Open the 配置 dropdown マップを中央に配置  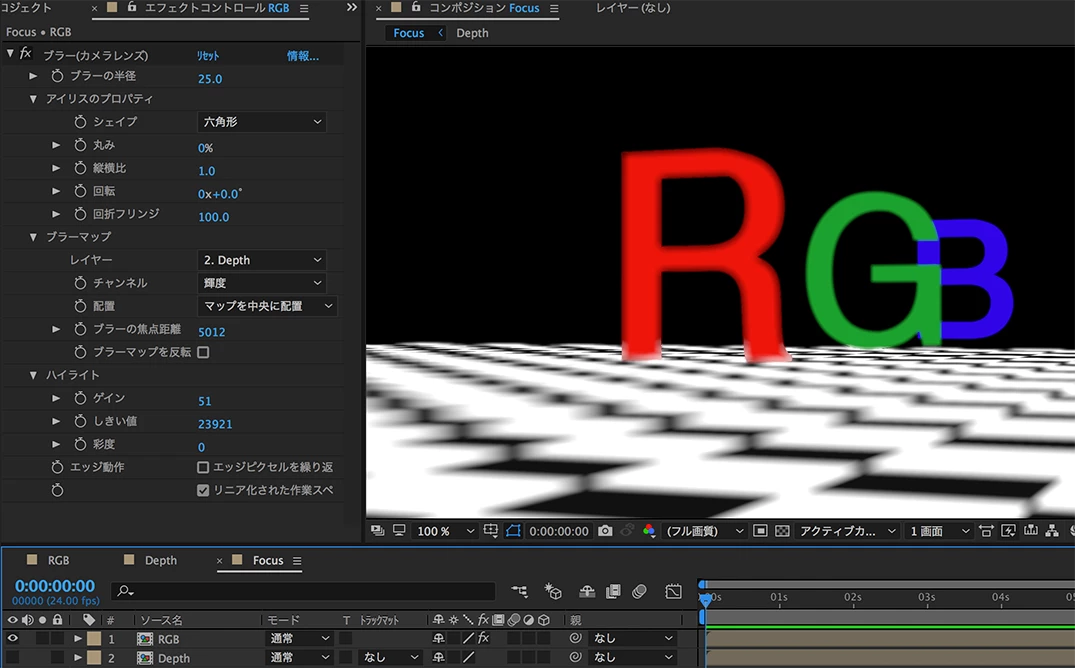tap(267, 306)
